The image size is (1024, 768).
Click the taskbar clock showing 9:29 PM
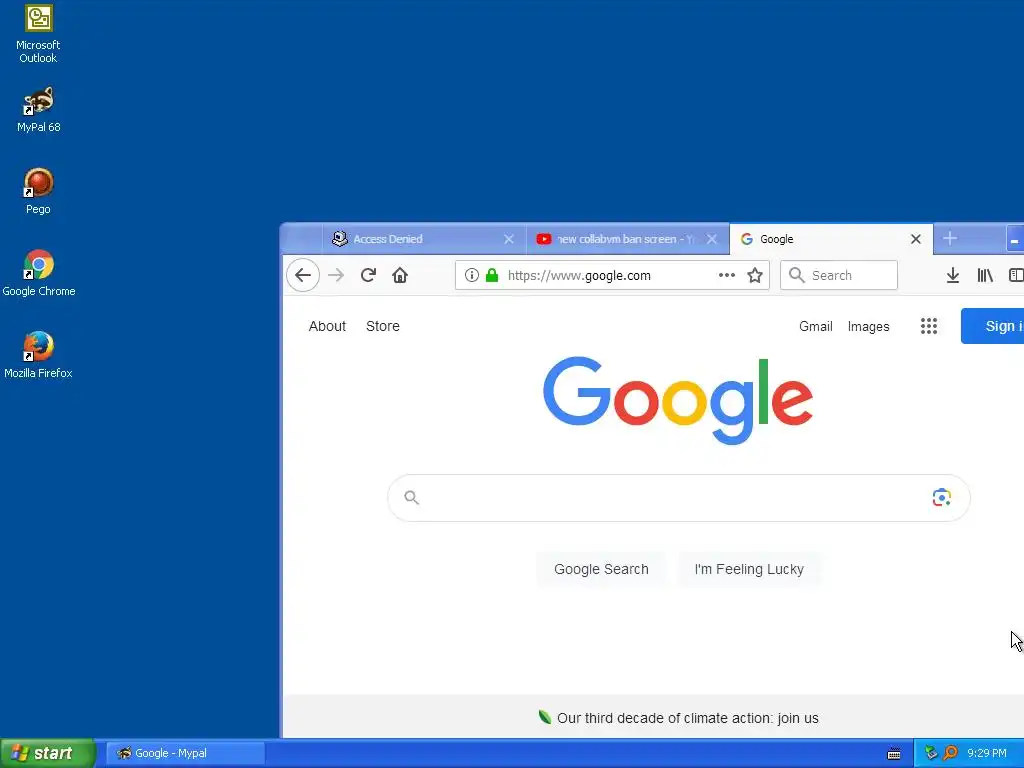tap(987, 753)
